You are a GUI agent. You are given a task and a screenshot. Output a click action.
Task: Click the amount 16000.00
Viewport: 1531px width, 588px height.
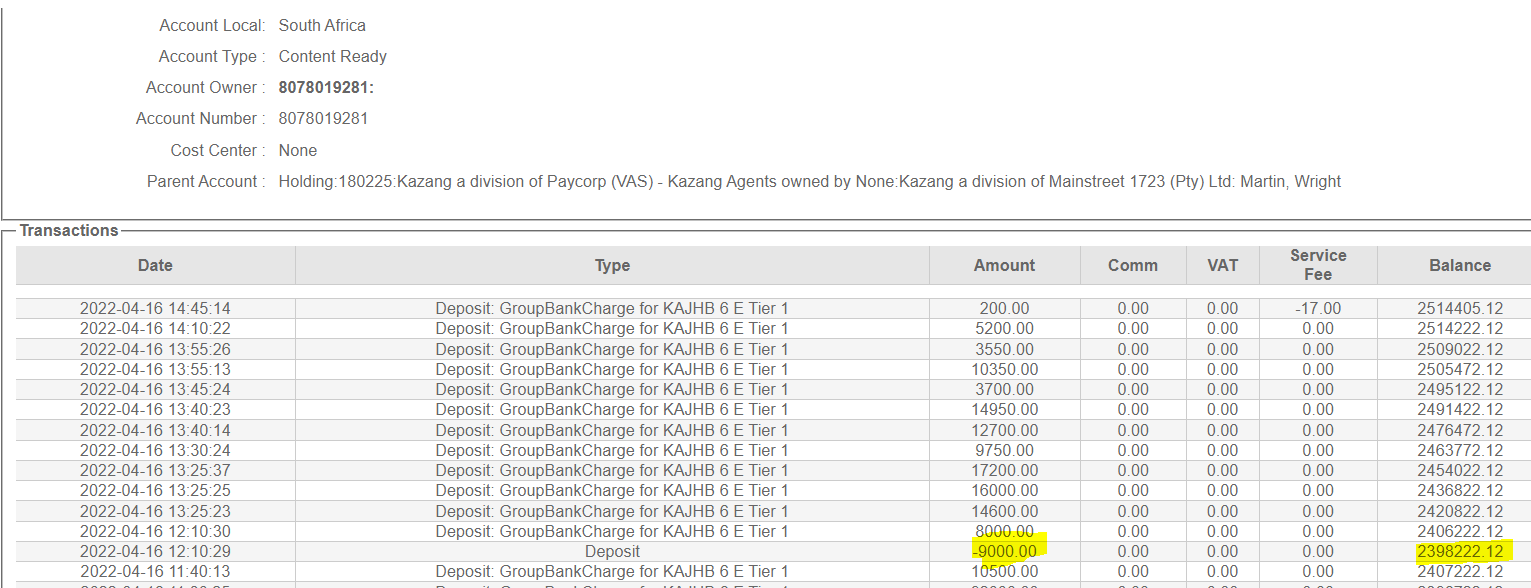pos(1004,491)
